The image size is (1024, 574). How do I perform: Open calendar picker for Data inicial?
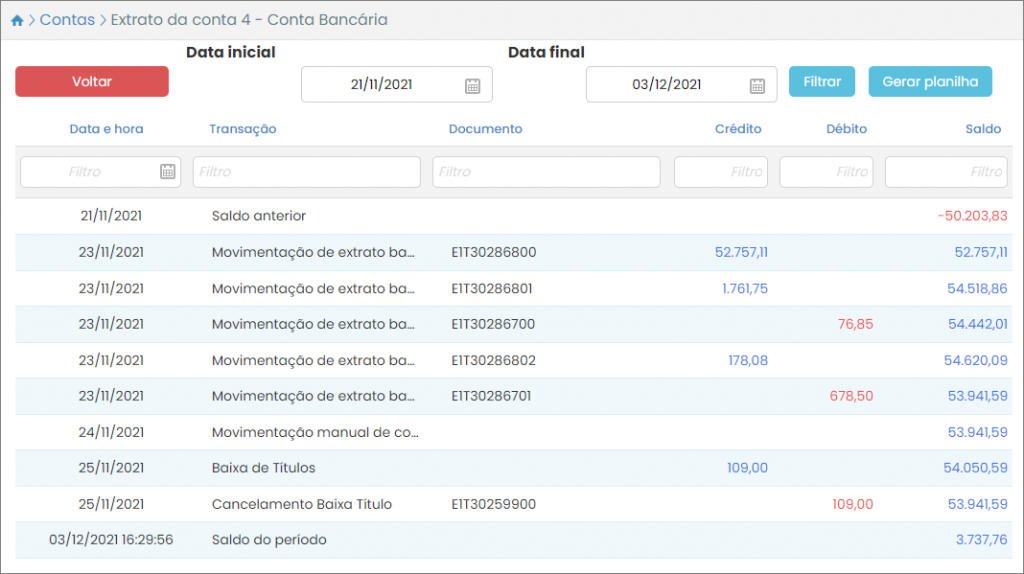tap(473, 86)
